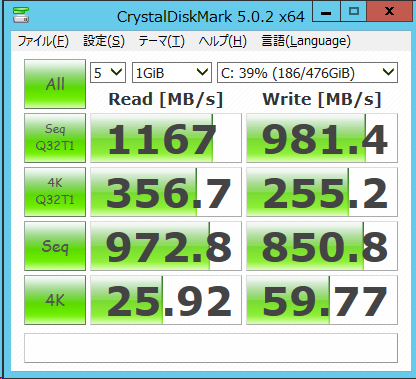Image resolution: width=416 pixels, height=379 pixels.
Task: Select the 59.77 4K write result
Action: (322, 300)
